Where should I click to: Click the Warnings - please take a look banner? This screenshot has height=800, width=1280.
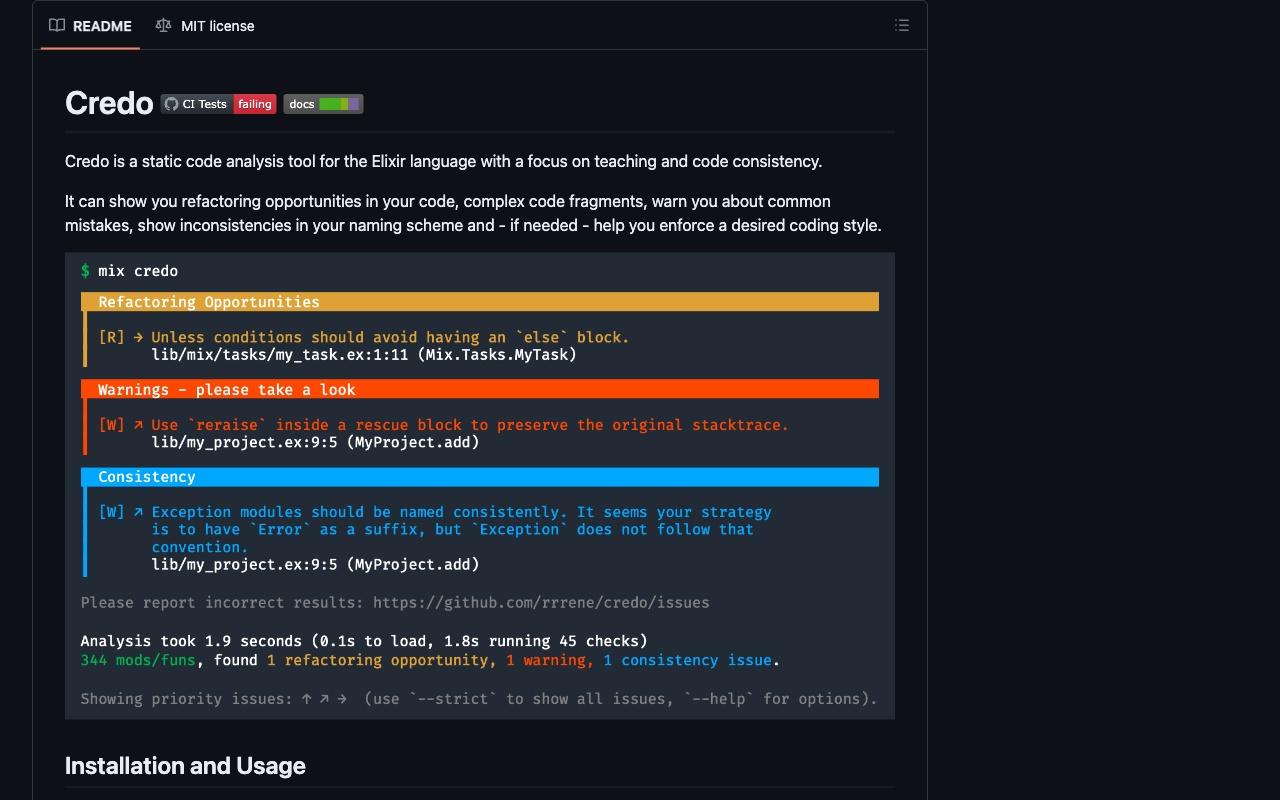coord(480,390)
